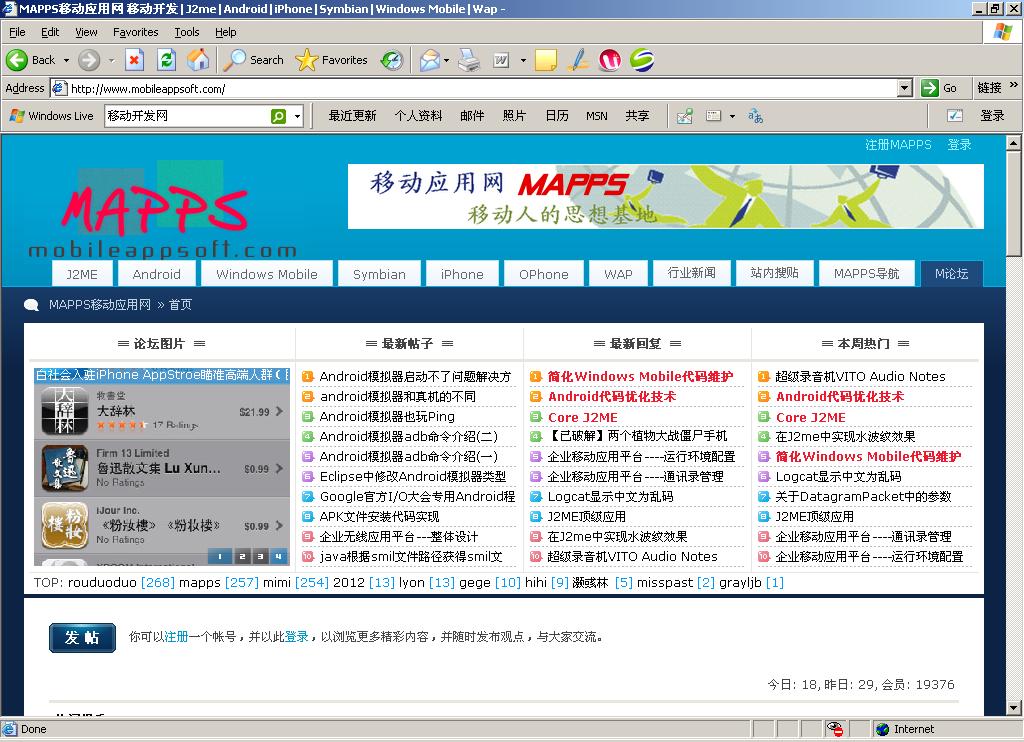1024x742 pixels.
Task: Click the Windows Live translate icon
Action: tap(756, 116)
